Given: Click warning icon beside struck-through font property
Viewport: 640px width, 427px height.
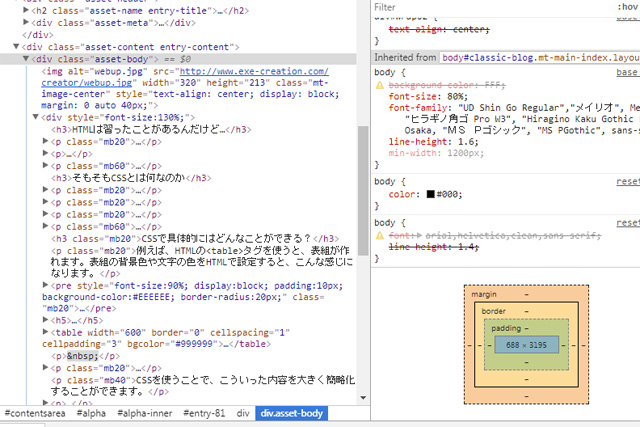Looking at the screenshot, I should point(380,235).
